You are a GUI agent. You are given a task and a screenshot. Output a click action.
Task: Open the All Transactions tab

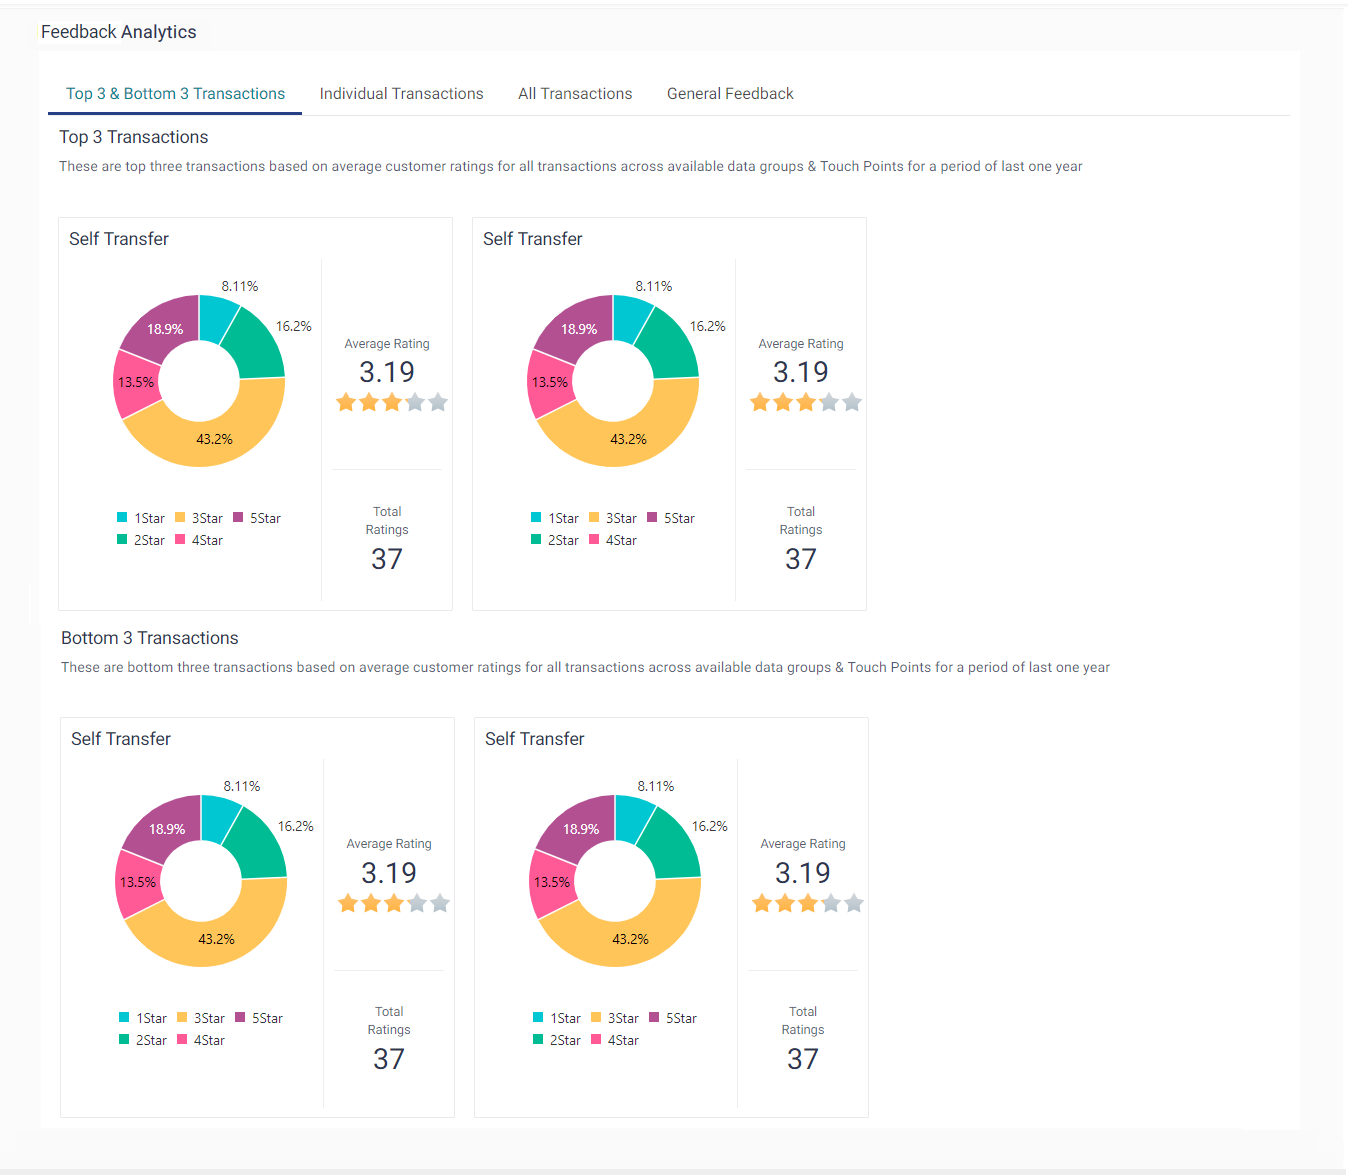[x=575, y=94]
